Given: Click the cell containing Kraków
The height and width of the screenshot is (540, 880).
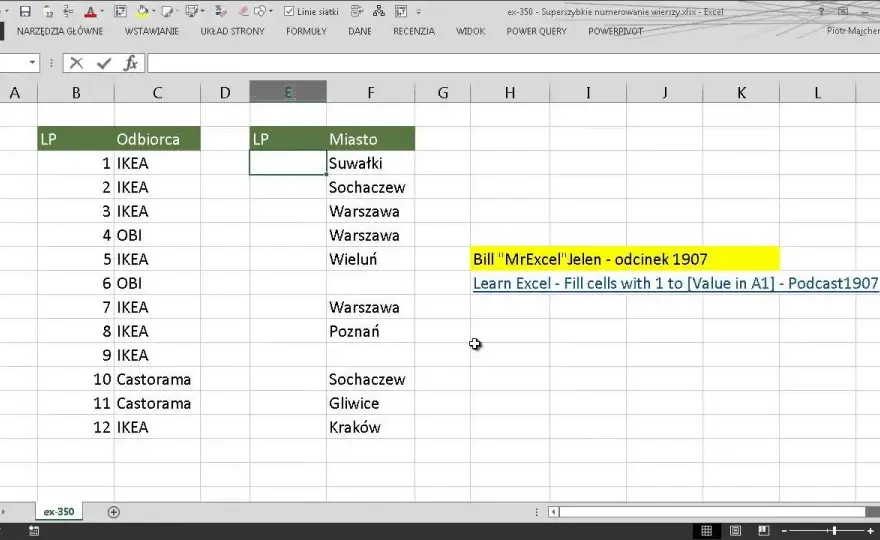Looking at the screenshot, I should tap(370, 427).
